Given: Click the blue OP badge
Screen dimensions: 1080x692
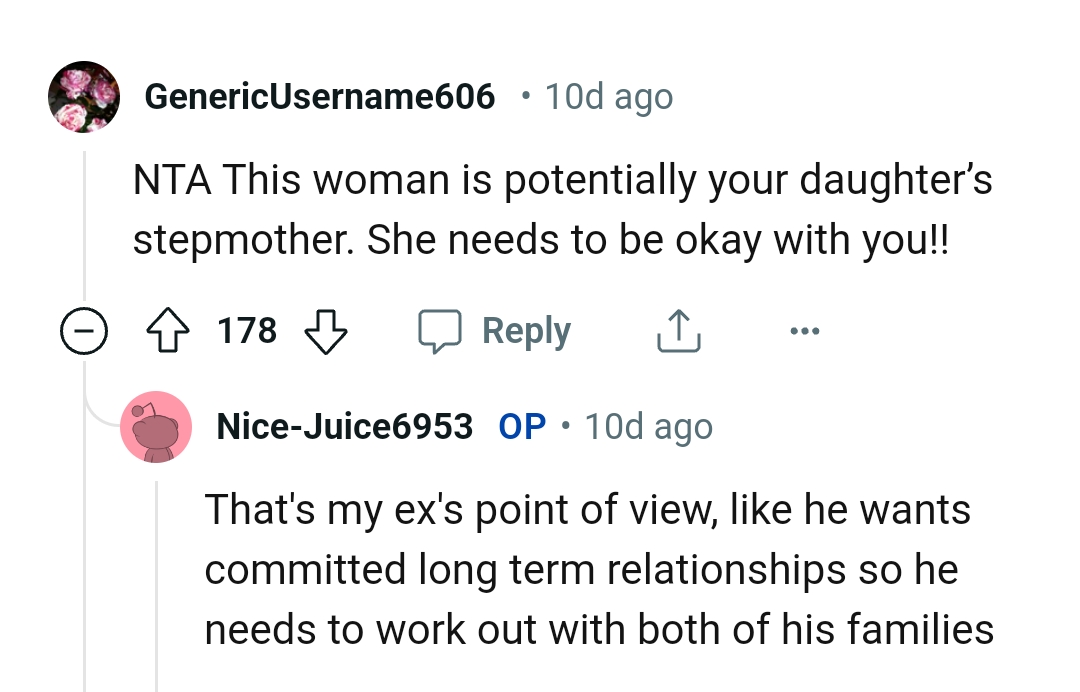Looking at the screenshot, I should pos(521,426).
